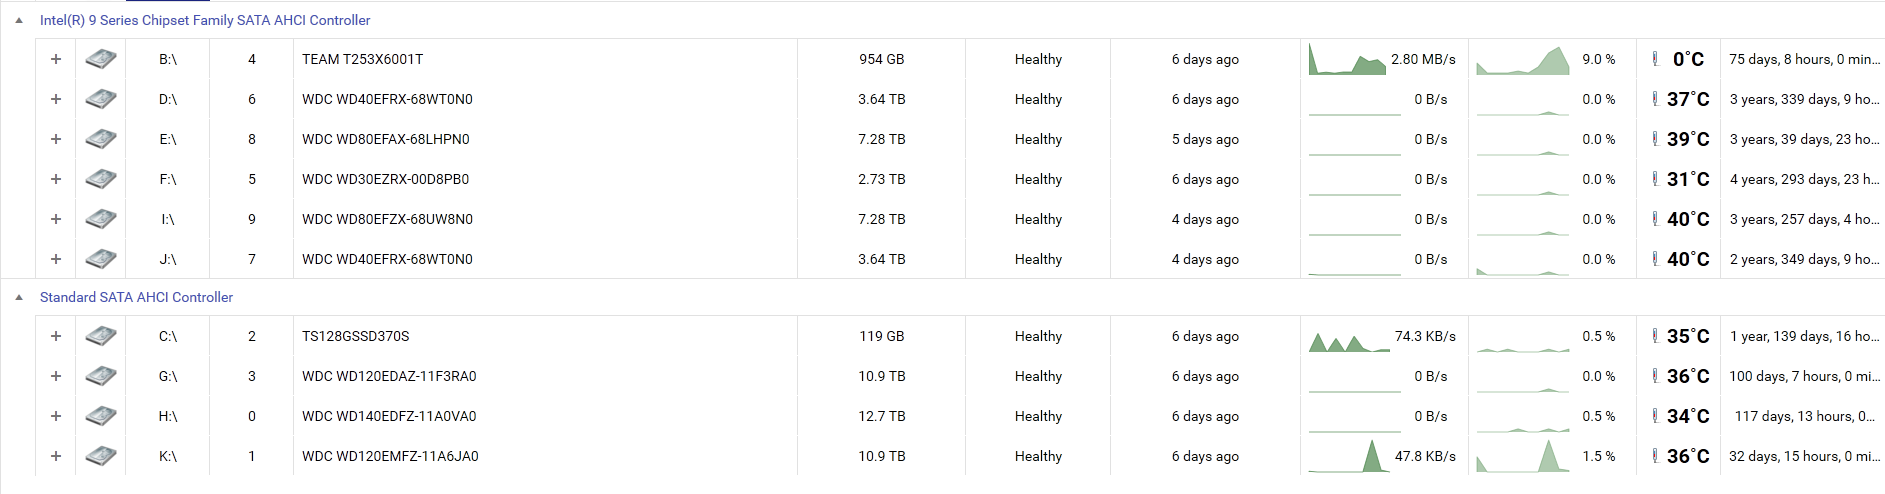This screenshot has height=494, width=1885.
Task: Expand the TS128GSSD370S drive row
Action: click(56, 336)
